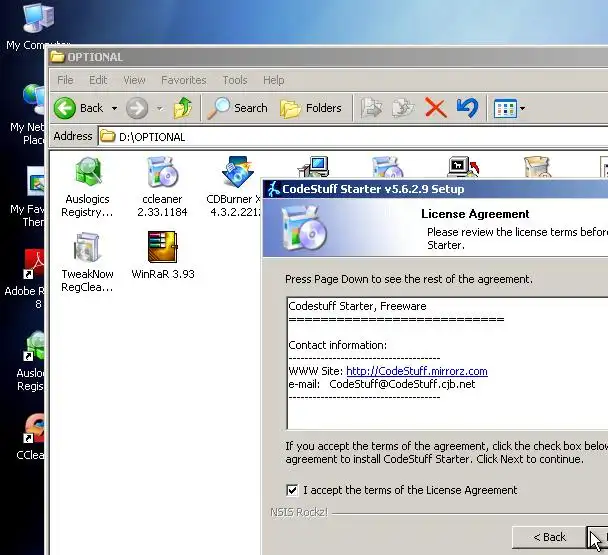
Task: Open the Forward history dropdown arrow
Action: pos(160,108)
